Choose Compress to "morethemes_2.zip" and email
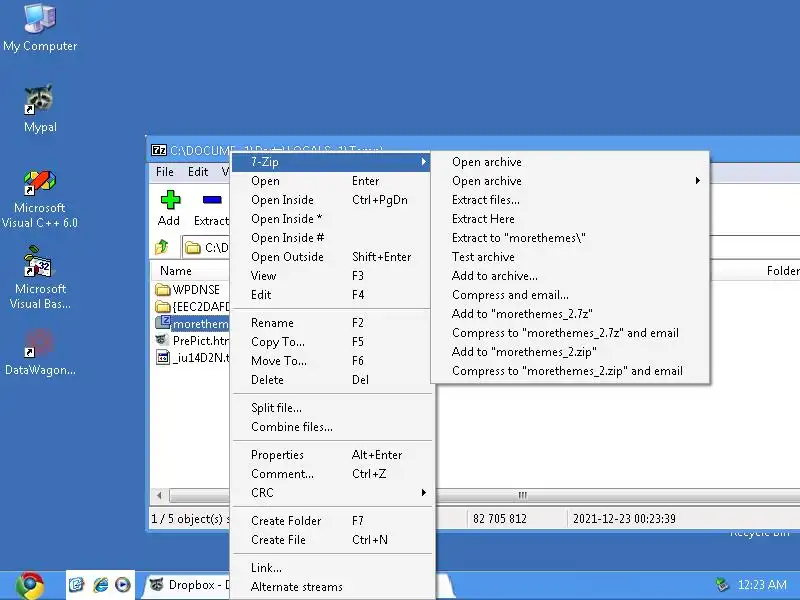Screen dimensions: 800x600 tap(570, 371)
